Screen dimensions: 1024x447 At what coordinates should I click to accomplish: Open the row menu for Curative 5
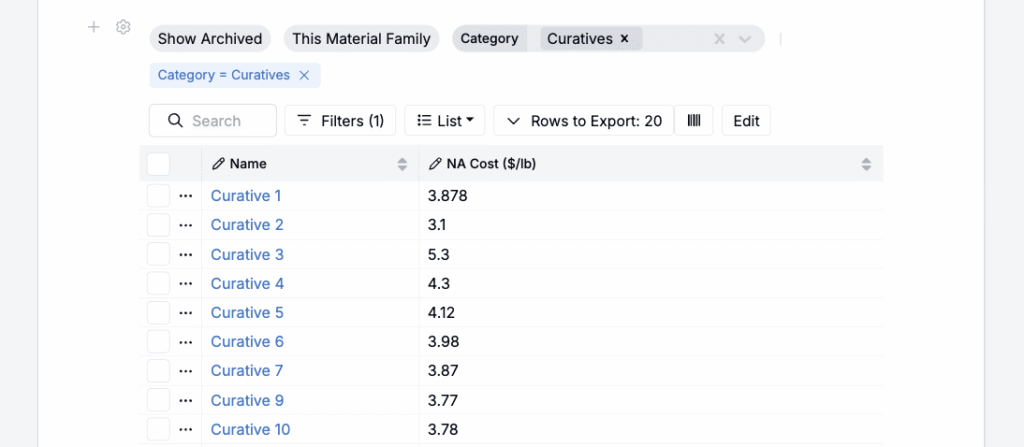185,313
